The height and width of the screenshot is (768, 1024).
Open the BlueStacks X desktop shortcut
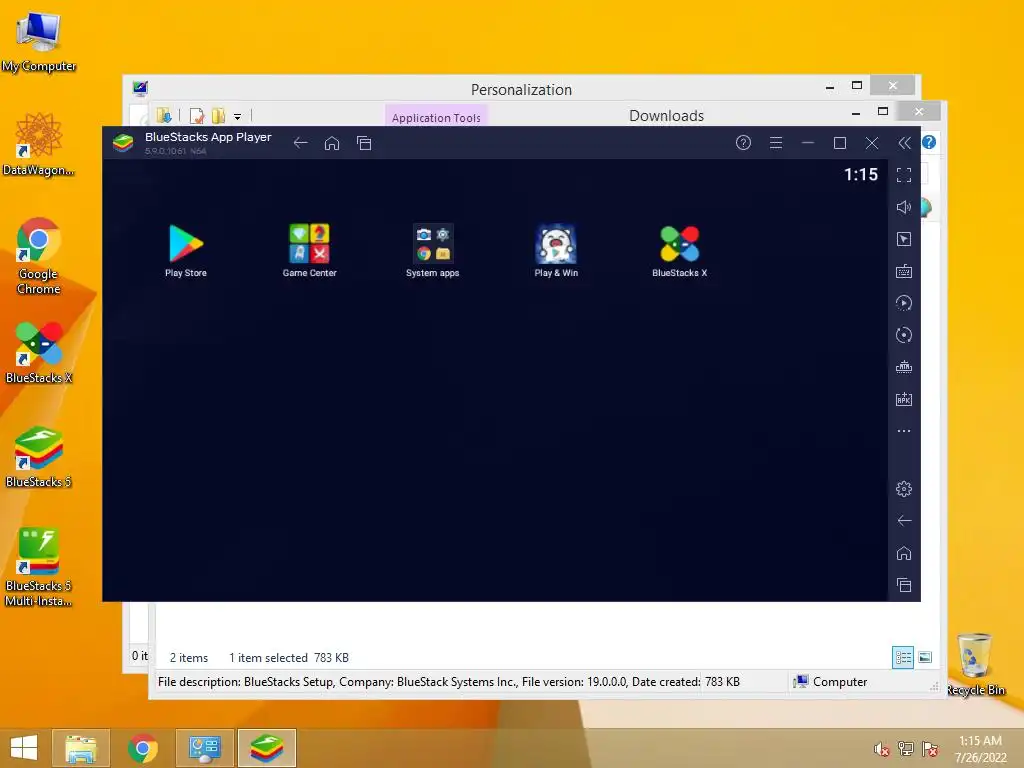(x=39, y=353)
